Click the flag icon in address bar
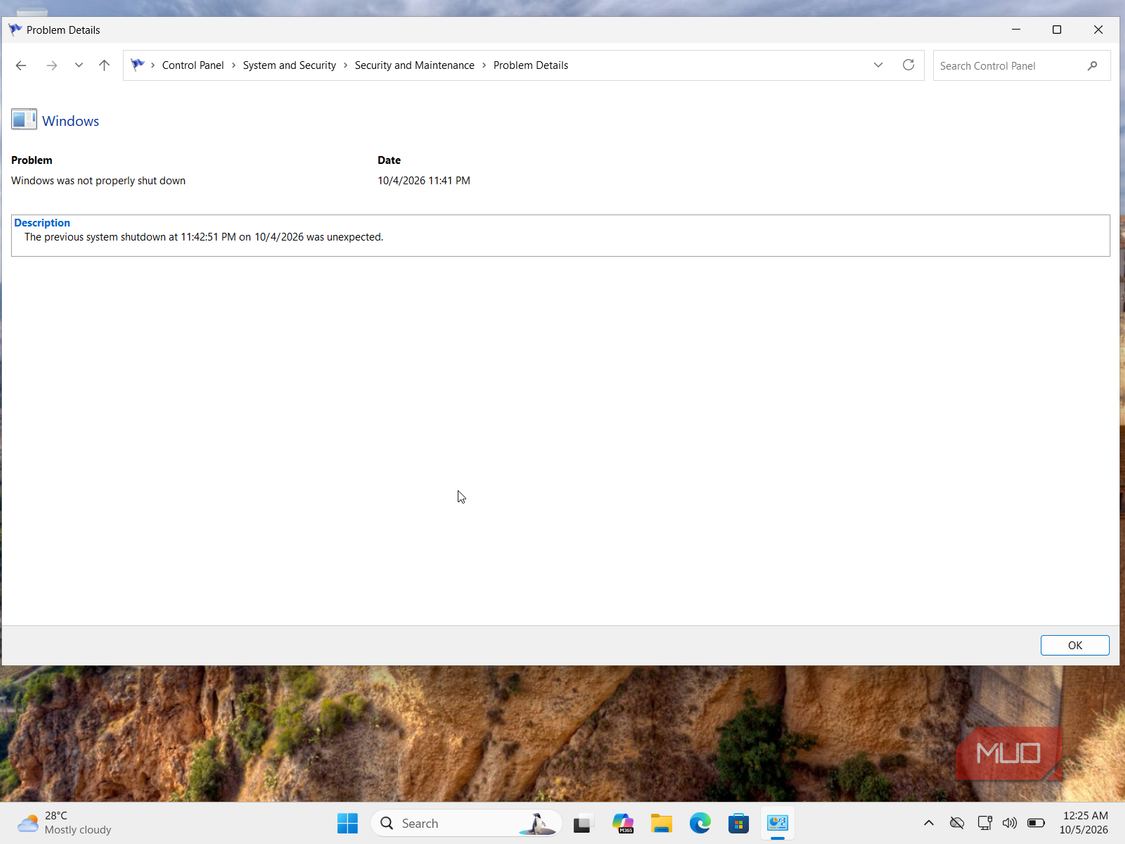This screenshot has height=844, width=1125. click(137, 65)
